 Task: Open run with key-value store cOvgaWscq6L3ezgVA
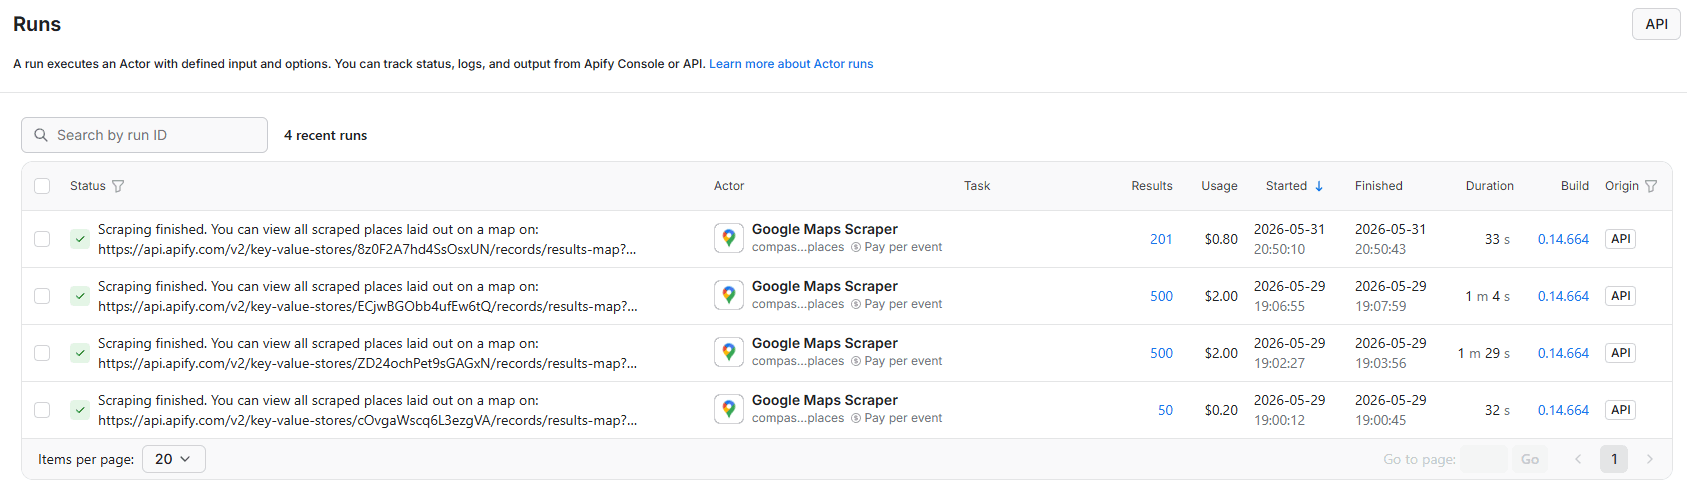pos(367,410)
